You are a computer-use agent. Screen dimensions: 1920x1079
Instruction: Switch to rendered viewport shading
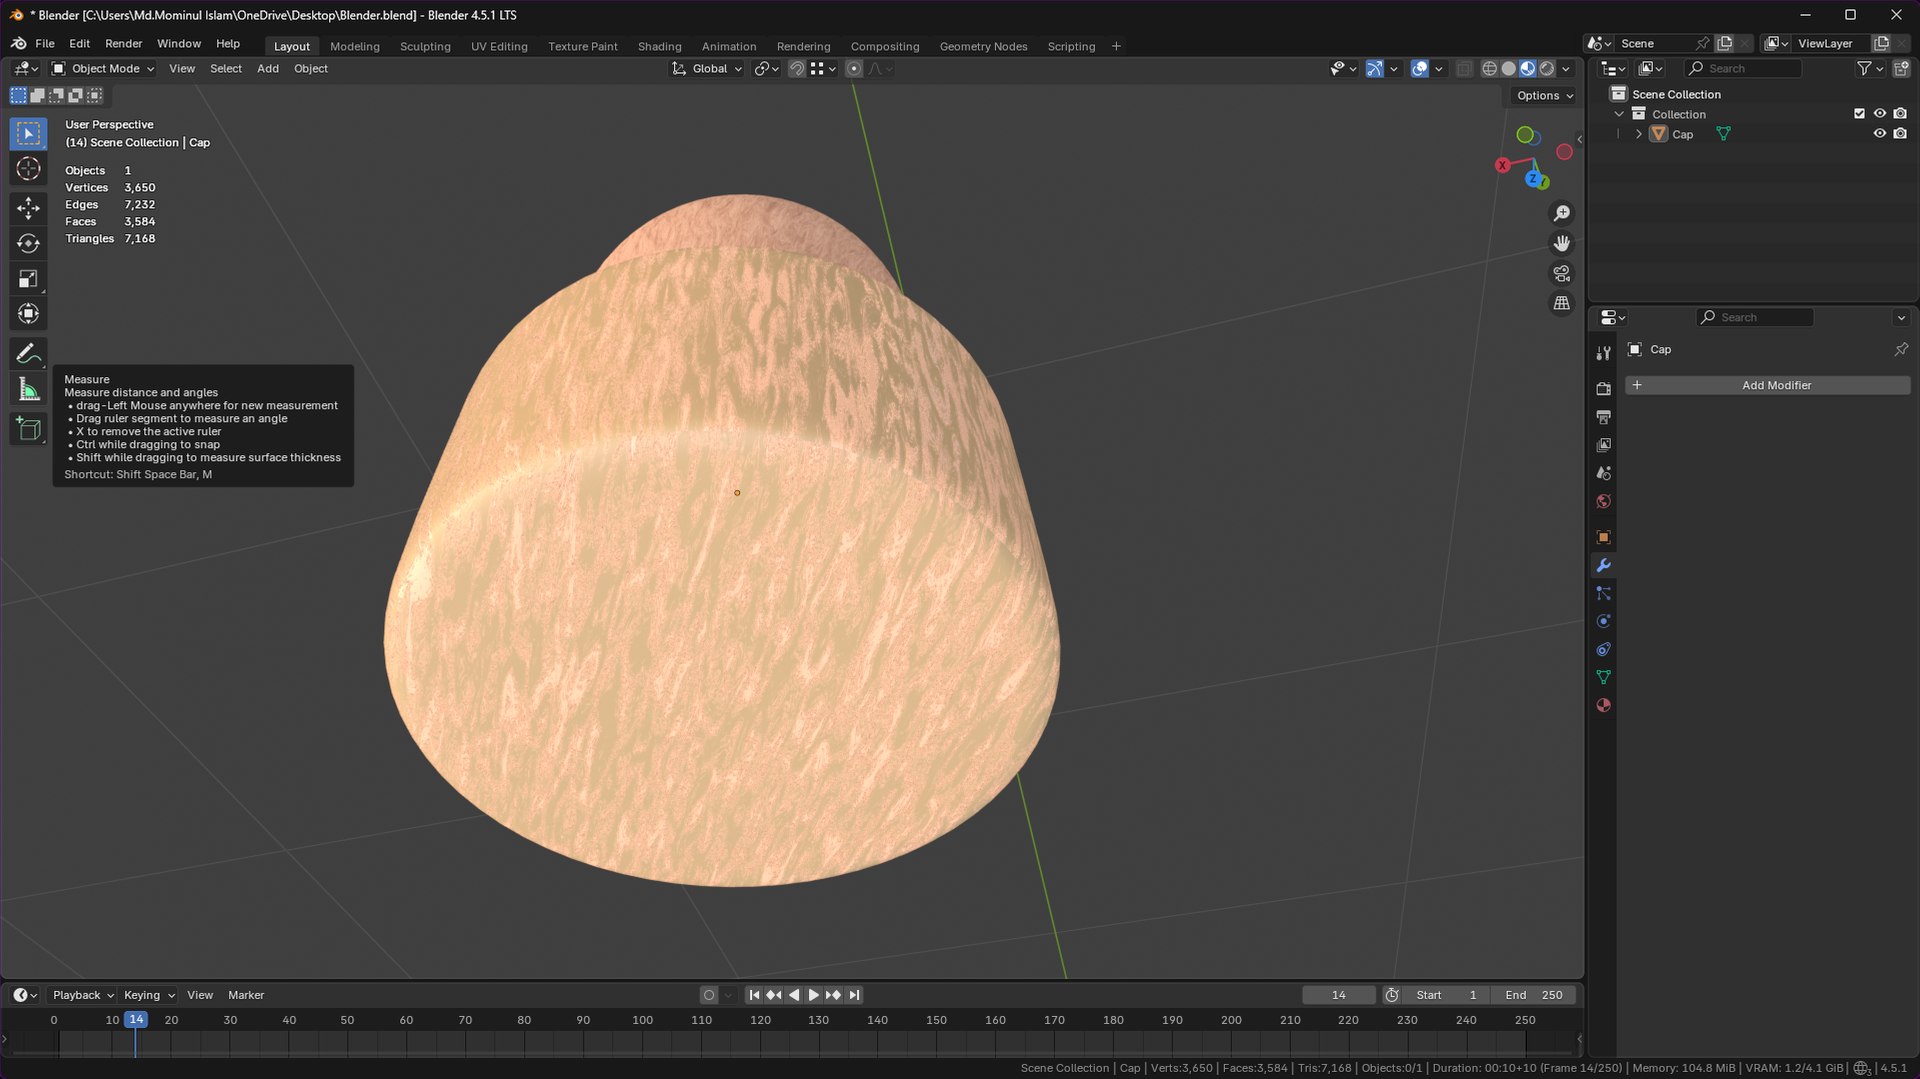1547,69
